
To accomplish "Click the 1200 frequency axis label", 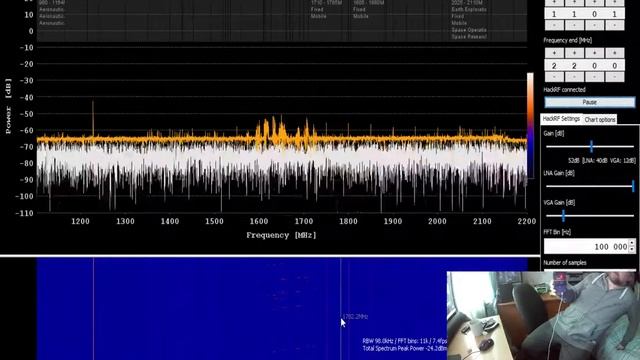I will pos(80,221).
